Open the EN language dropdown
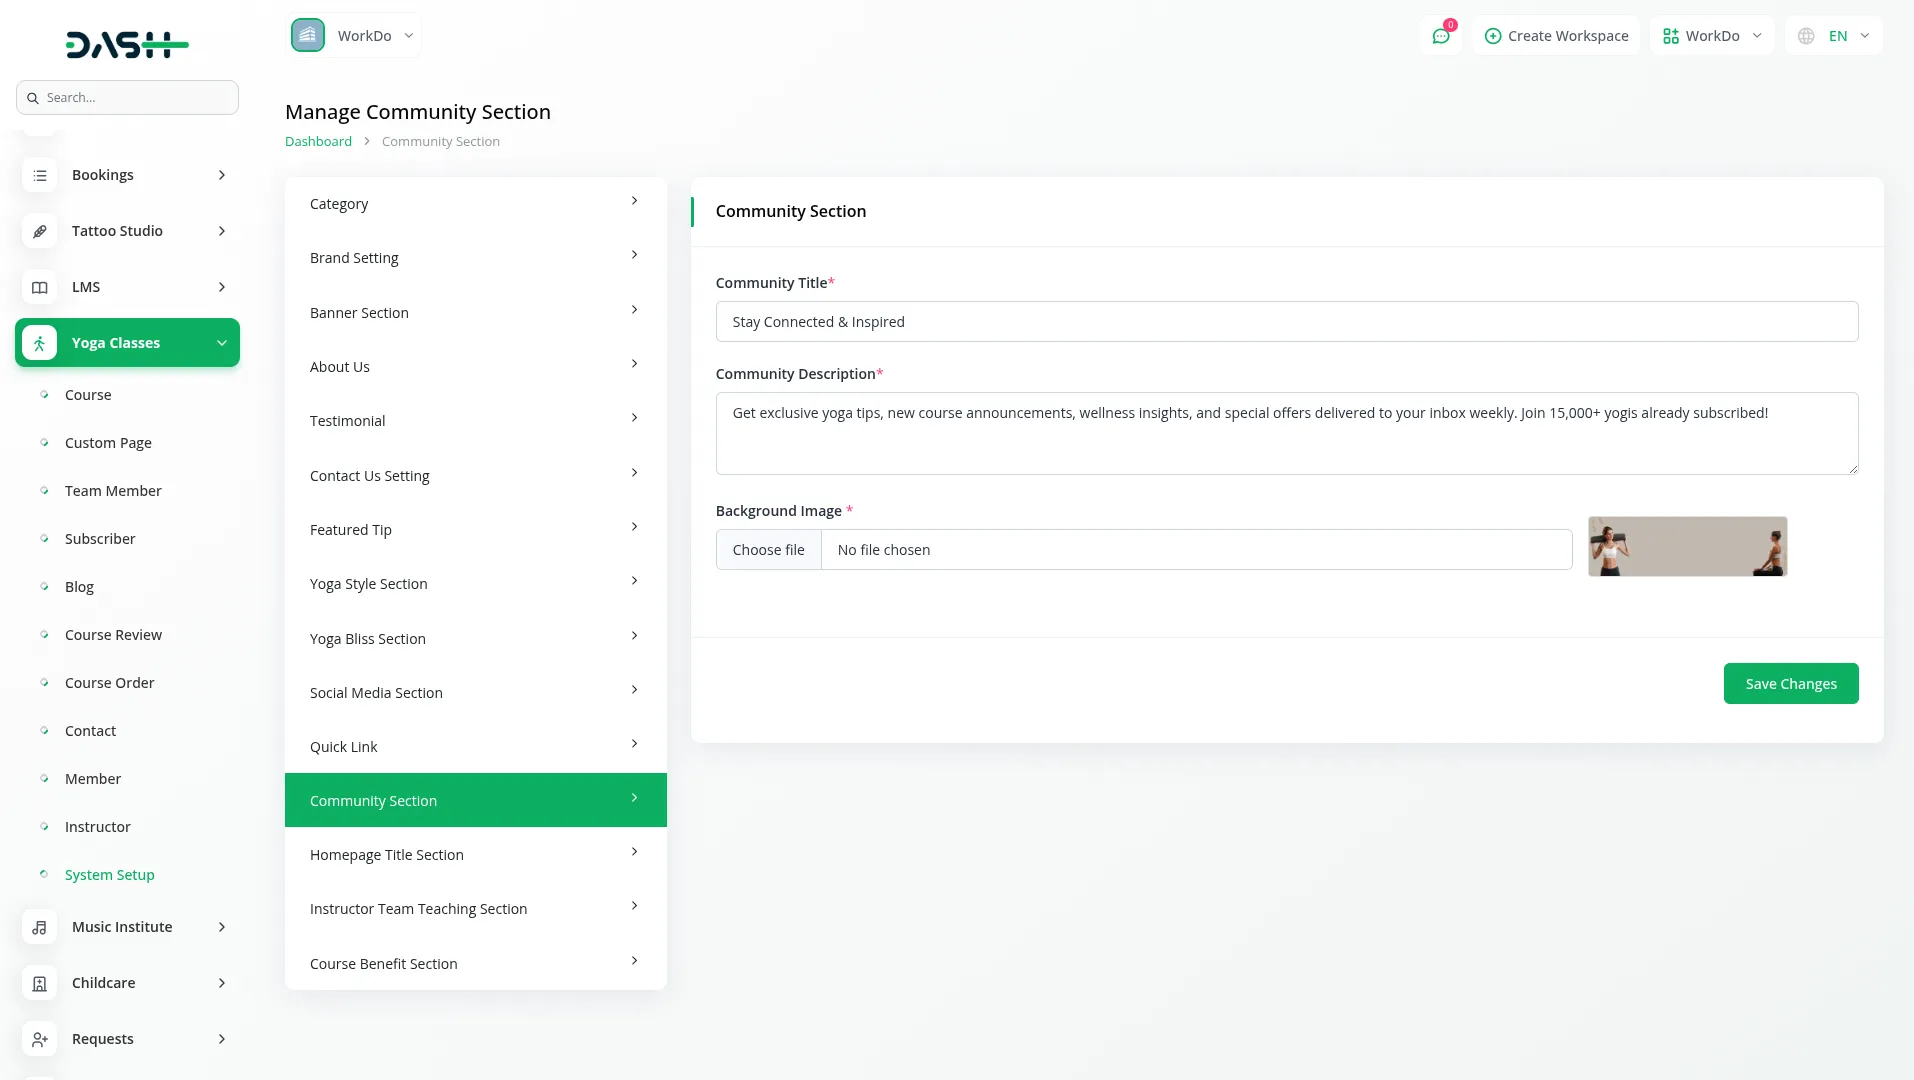Image resolution: width=1914 pixels, height=1080 pixels. pyautogui.click(x=1834, y=36)
